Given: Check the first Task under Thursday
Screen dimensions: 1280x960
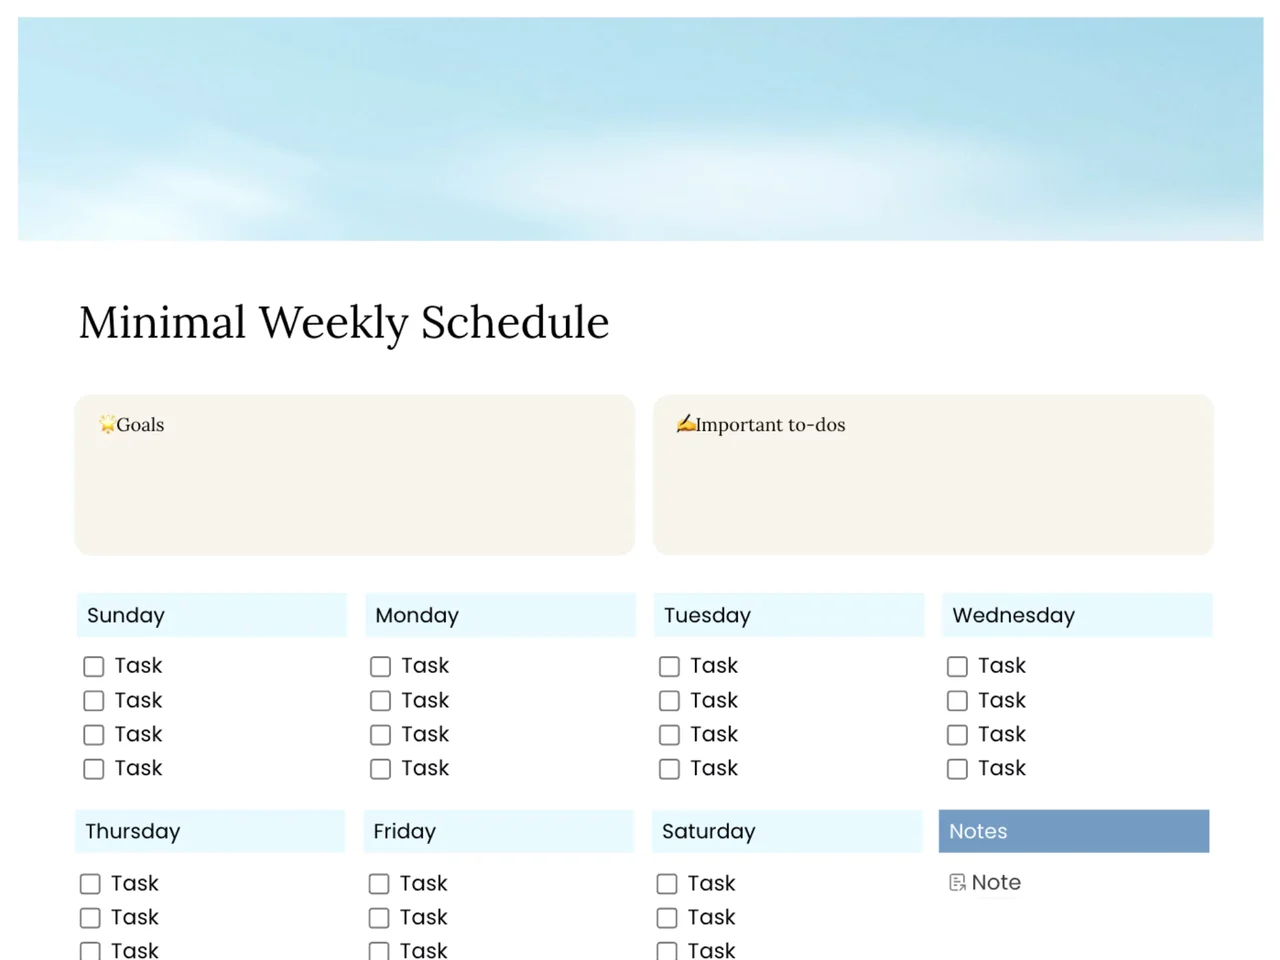Looking at the screenshot, I should (x=90, y=884).
